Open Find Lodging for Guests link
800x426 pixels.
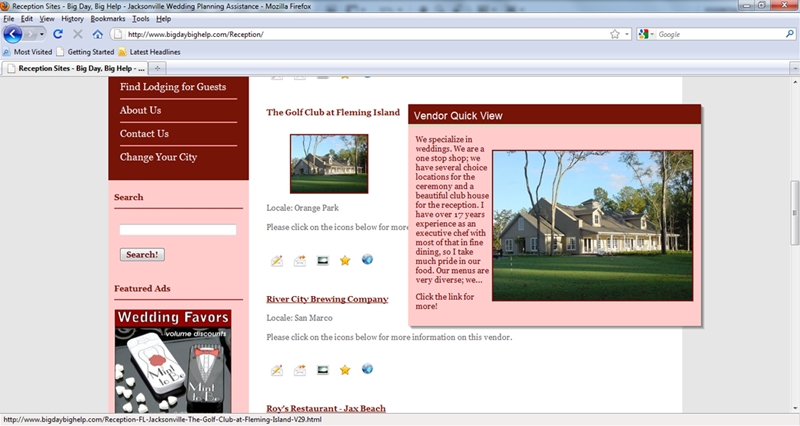tap(173, 87)
